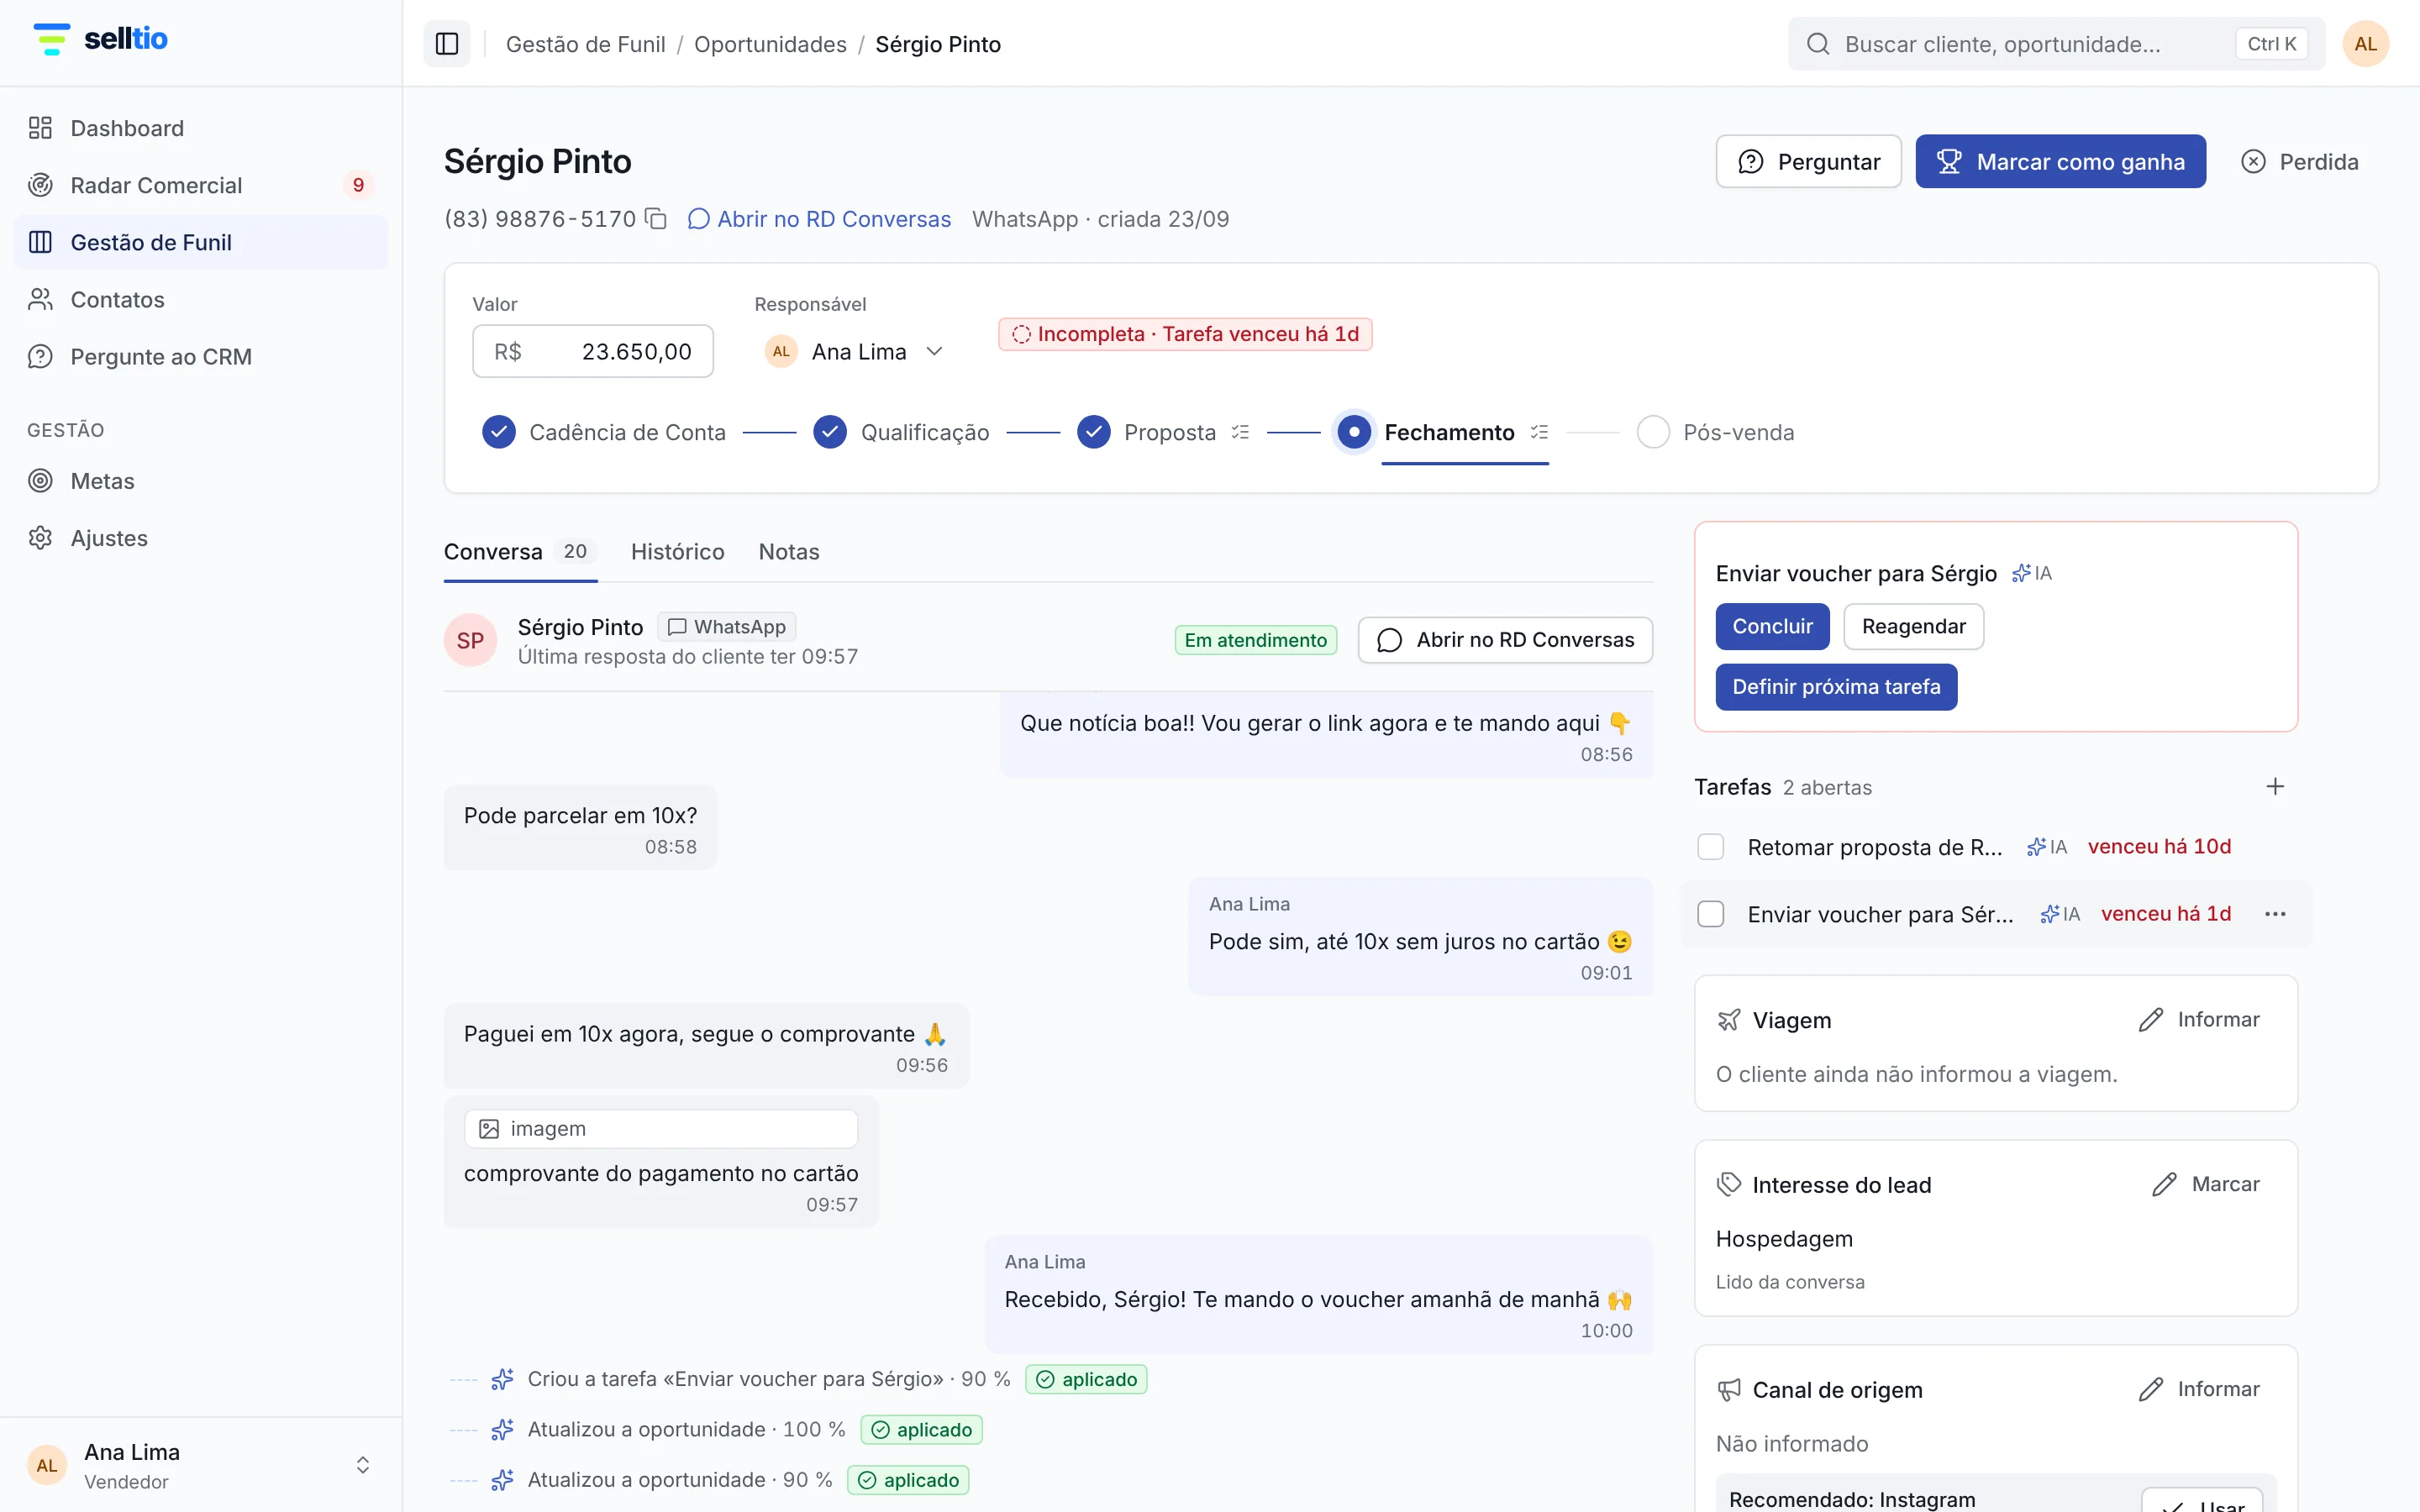Check the Enviar voucher task checkbox

click(x=1711, y=914)
